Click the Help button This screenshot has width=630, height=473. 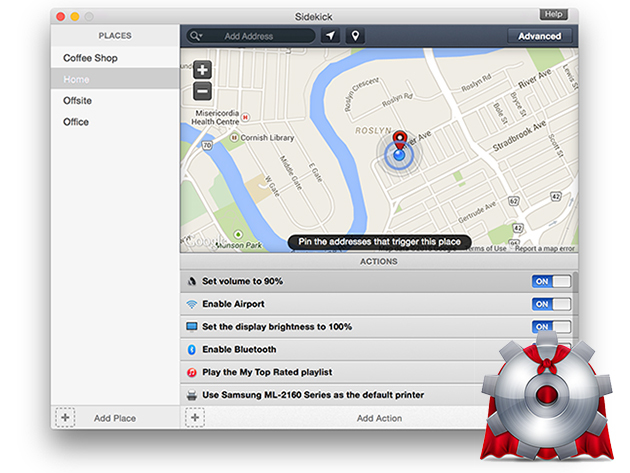point(553,14)
